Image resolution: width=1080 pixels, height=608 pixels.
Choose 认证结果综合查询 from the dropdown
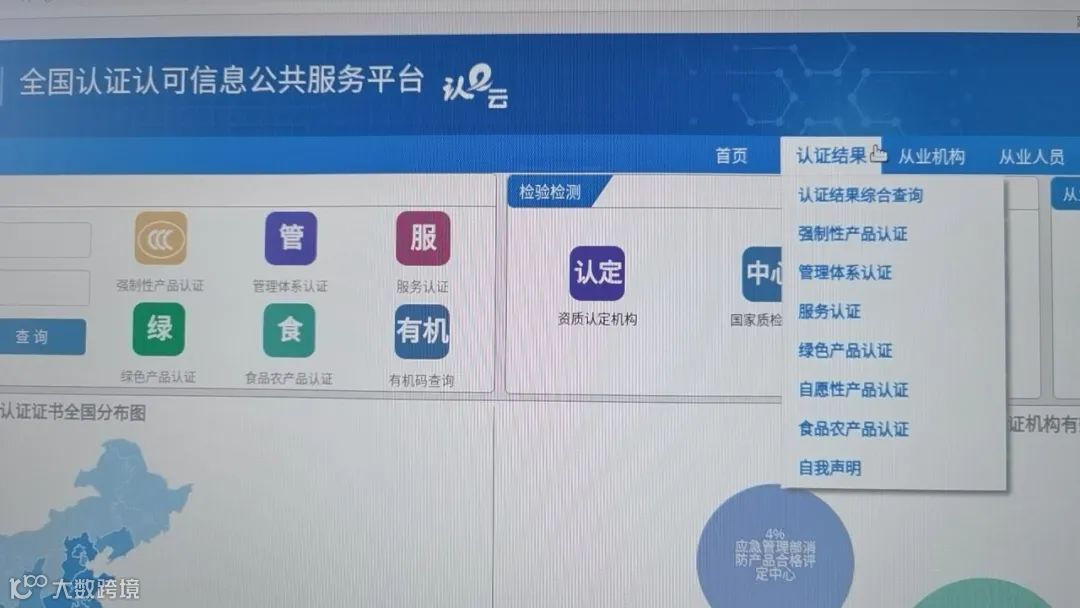pyautogui.click(x=860, y=196)
